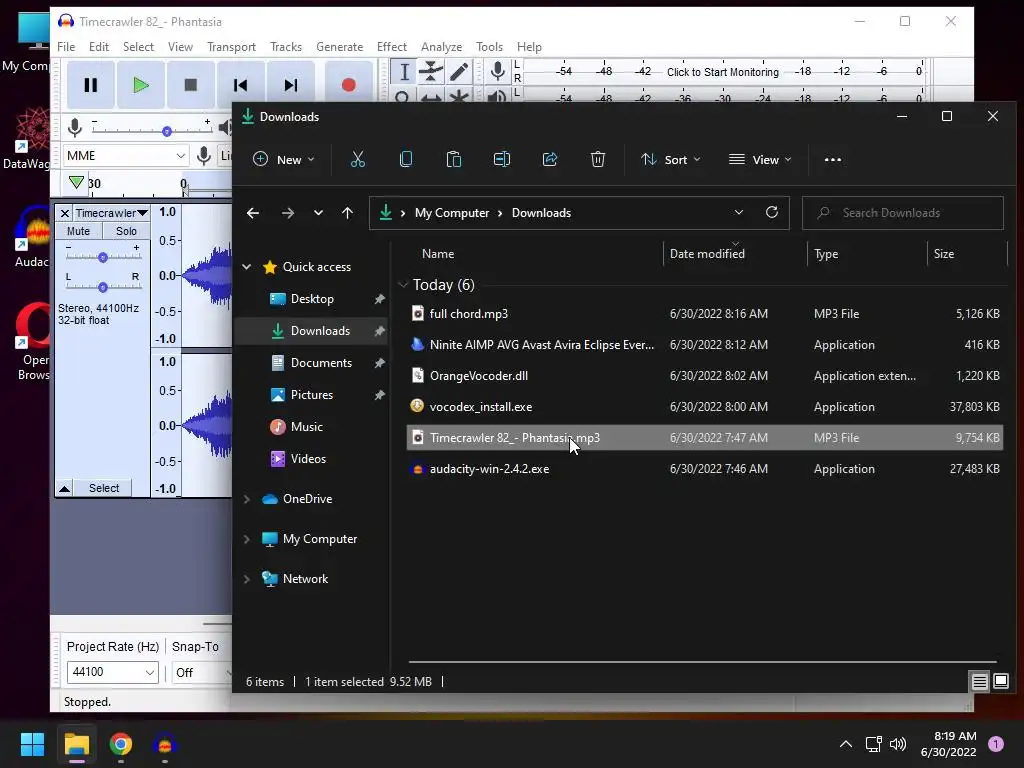Adjust the track gain slider
Screen dimensions: 1024x768
[x=103, y=257]
